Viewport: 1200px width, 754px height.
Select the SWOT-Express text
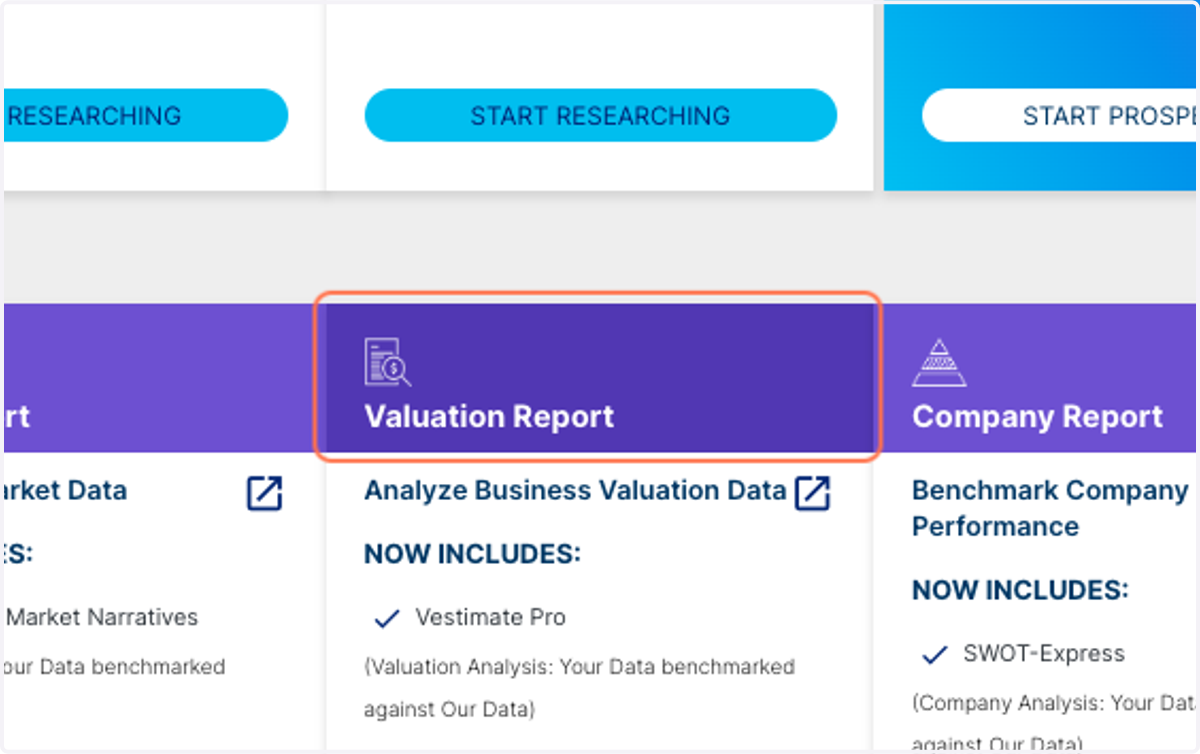pos(1044,654)
